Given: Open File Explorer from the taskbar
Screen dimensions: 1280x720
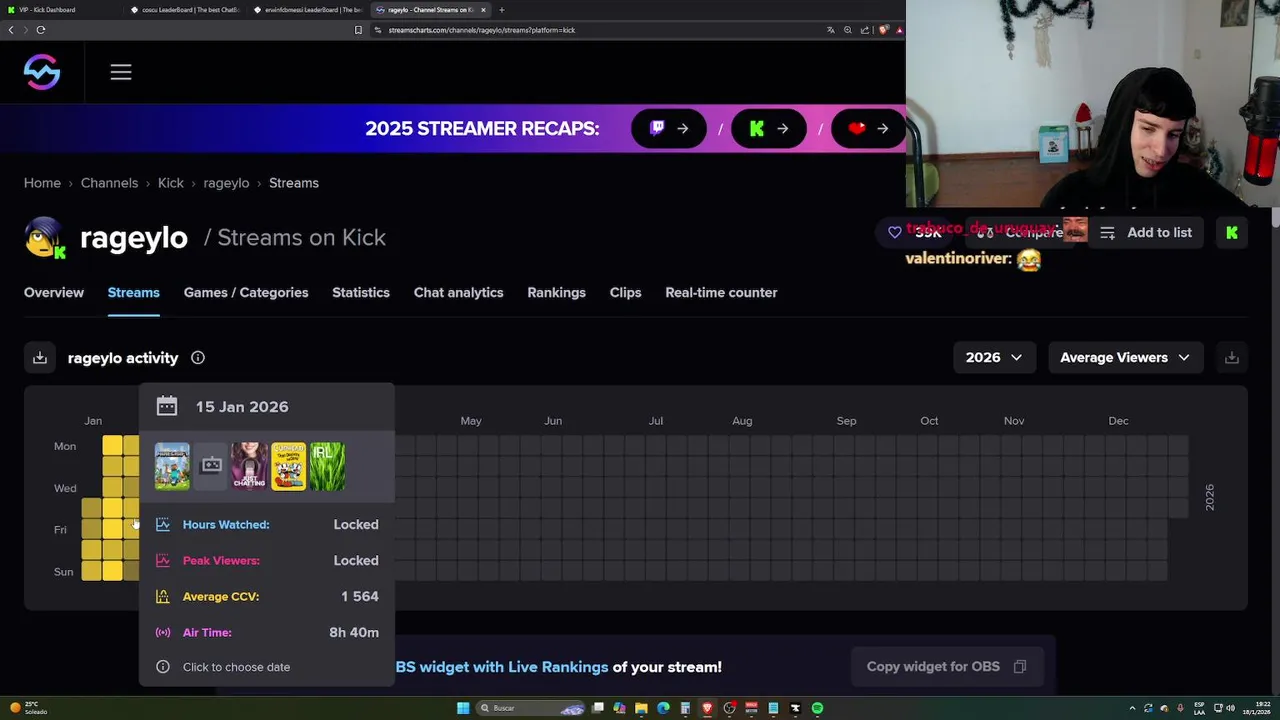Looking at the screenshot, I should 641,708.
